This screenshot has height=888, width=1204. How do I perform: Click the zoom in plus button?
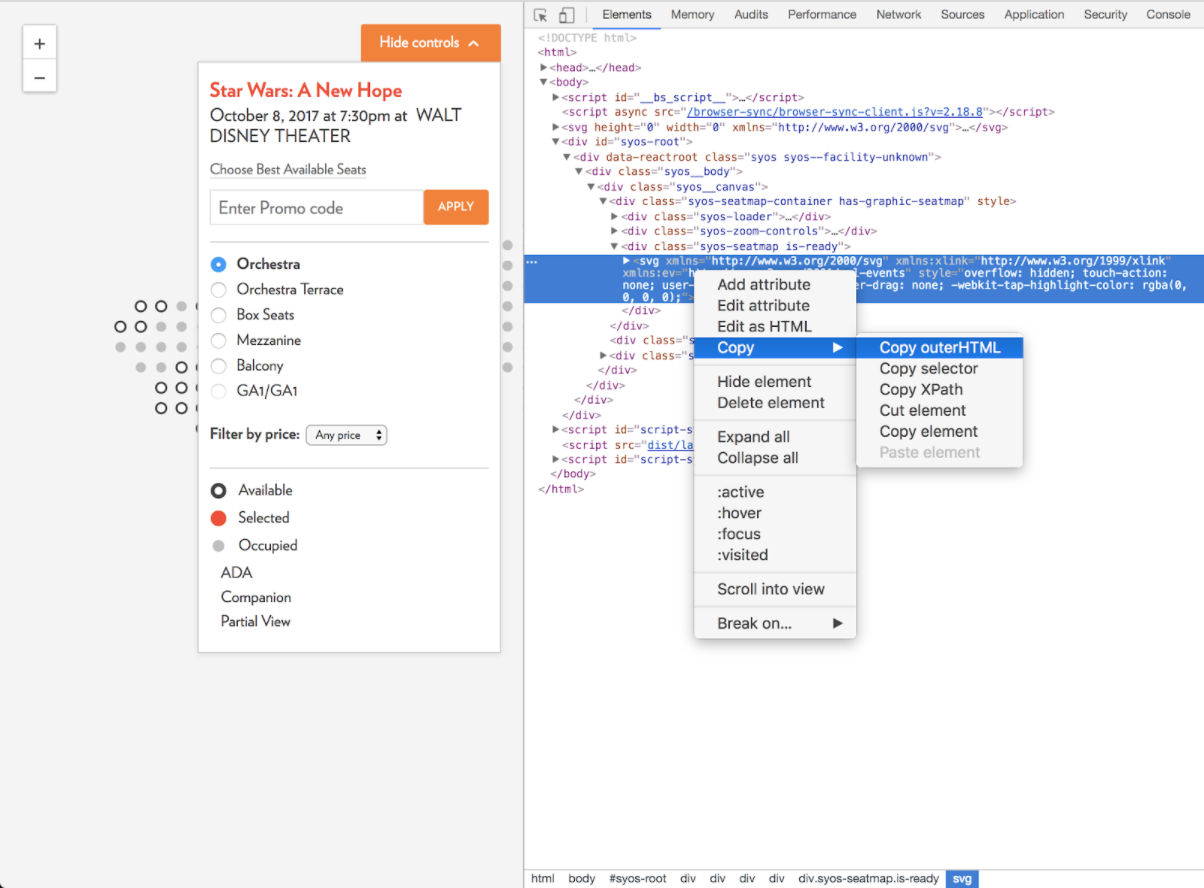coord(40,44)
